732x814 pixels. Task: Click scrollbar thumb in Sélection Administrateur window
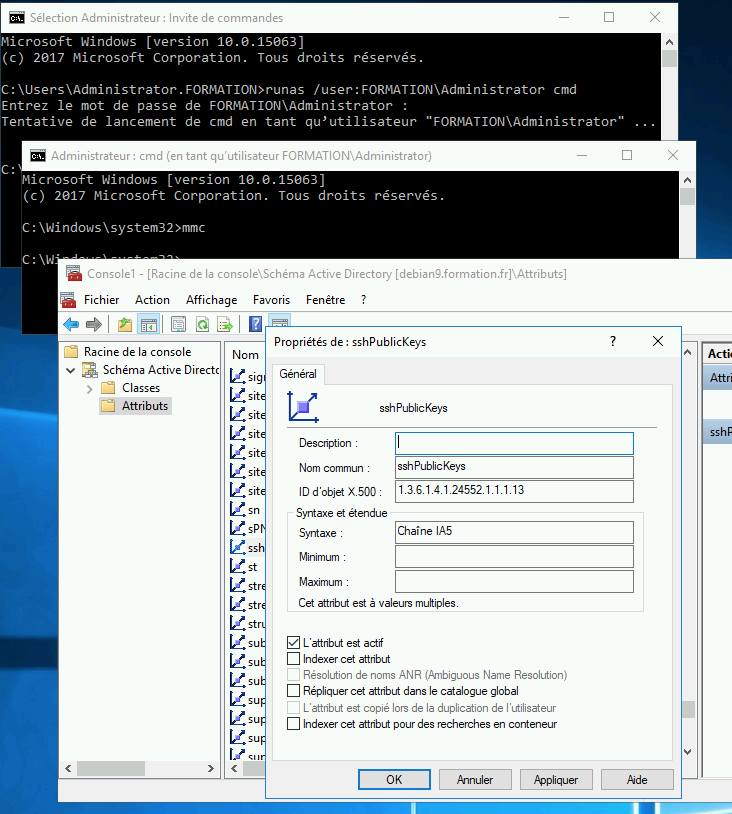pos(669,59)
